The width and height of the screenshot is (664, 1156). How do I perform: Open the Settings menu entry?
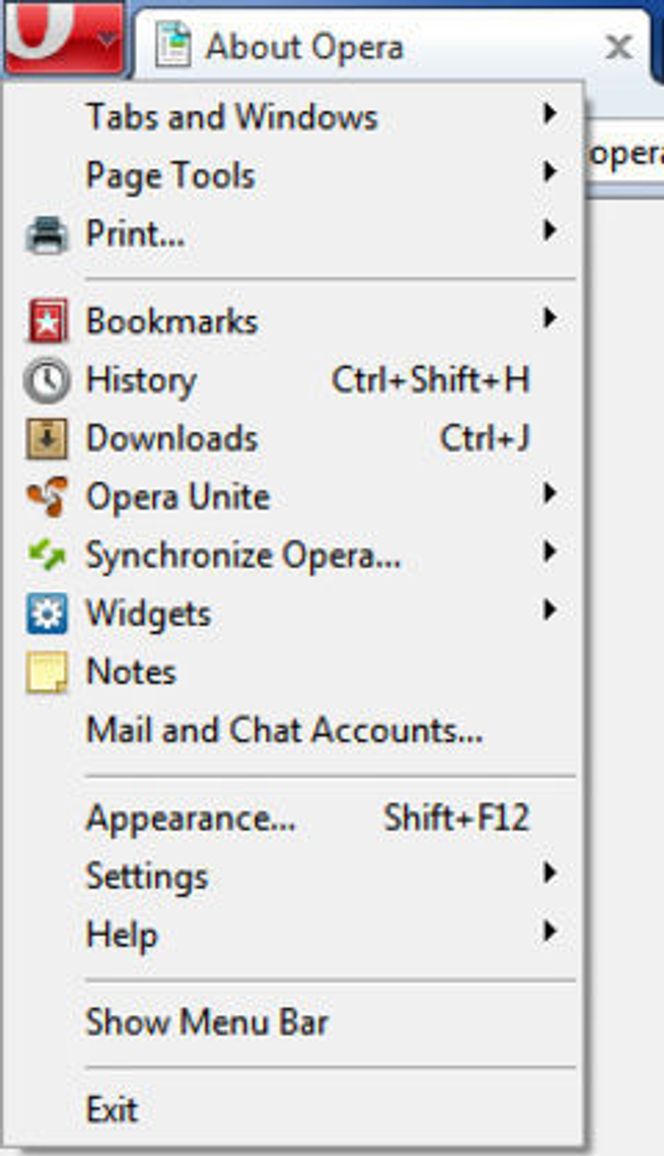click(293, 877)
